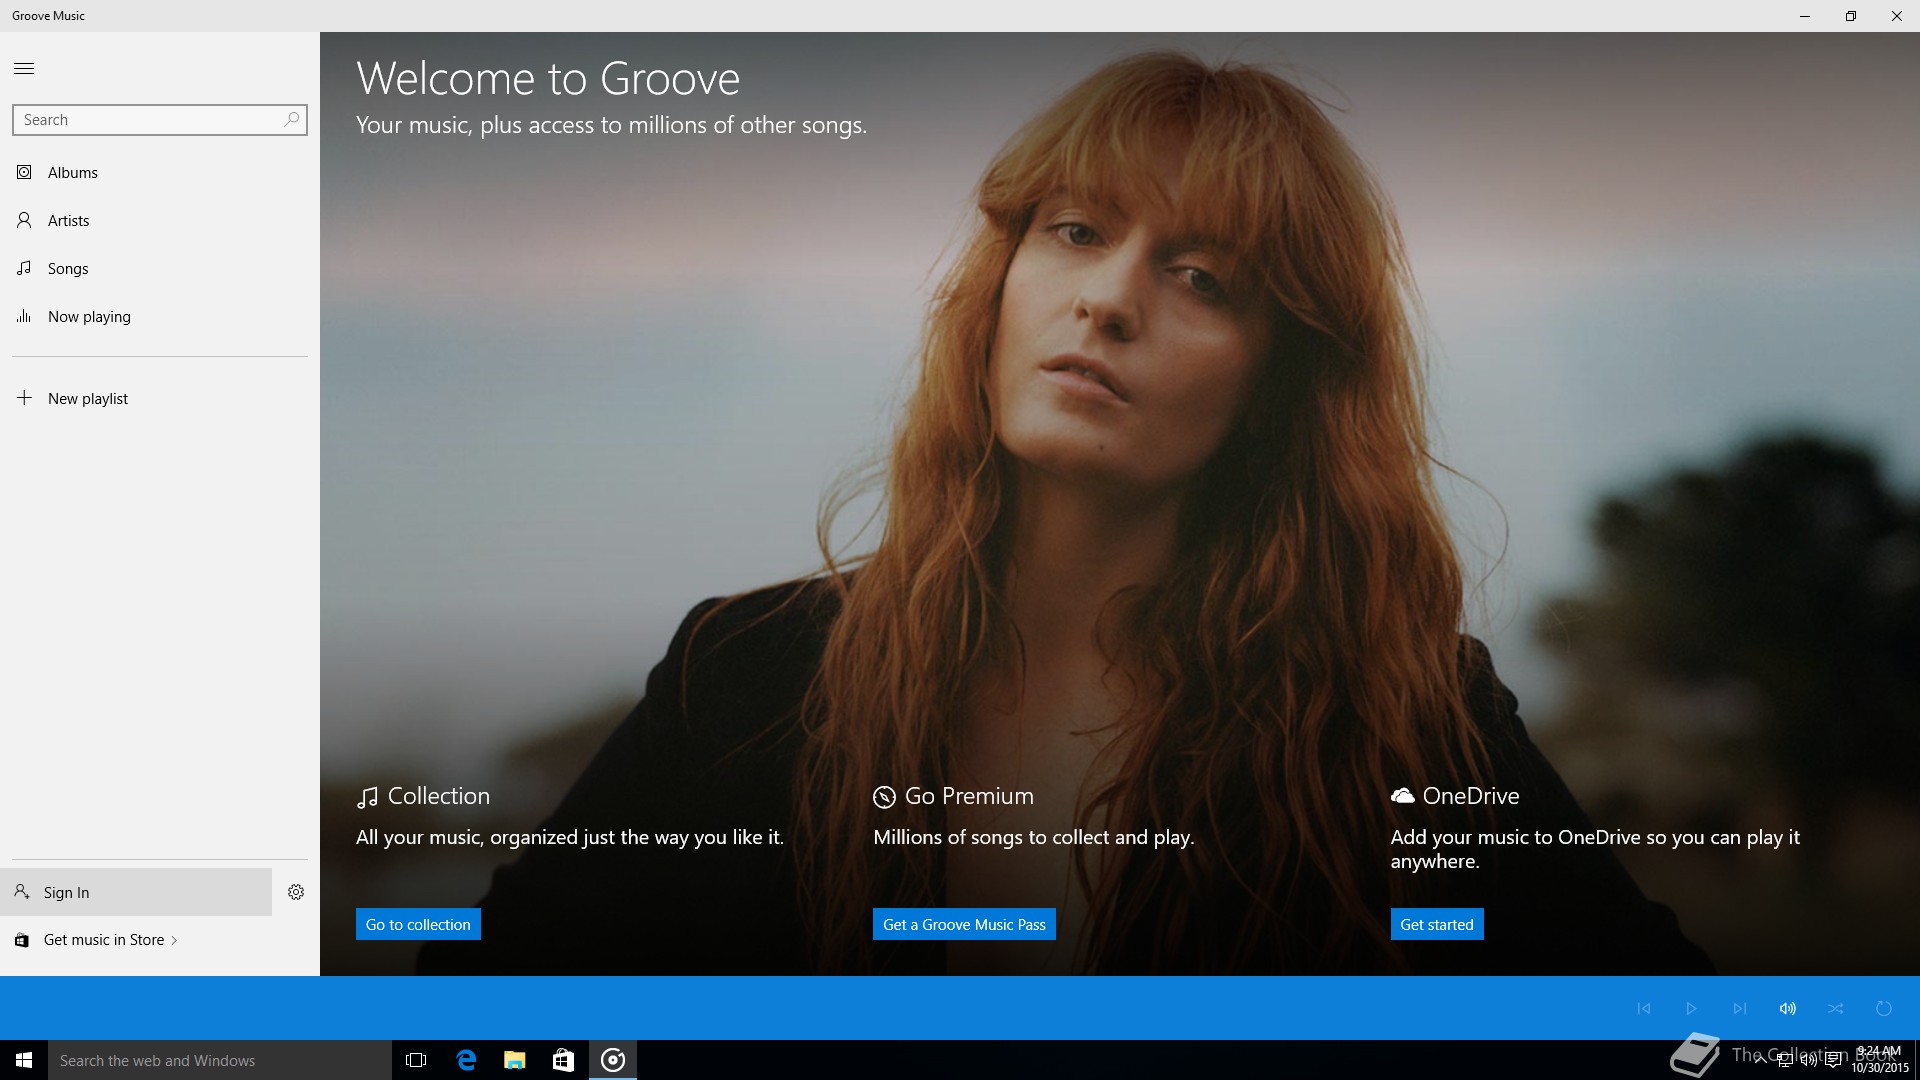This screenshot has width=1920, height=1080.
Task: Click the taskbar Search the web and Windows box
Action: click(220, 1060)
